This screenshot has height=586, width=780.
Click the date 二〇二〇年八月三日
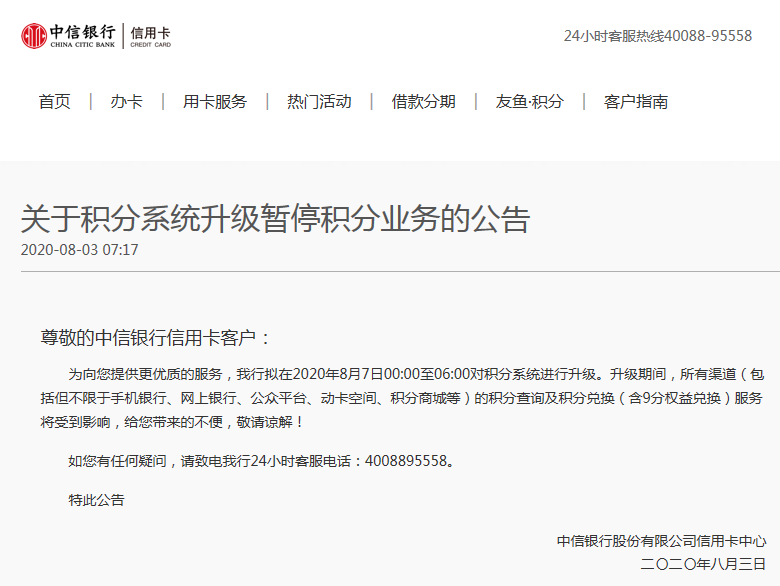point(703,564)
